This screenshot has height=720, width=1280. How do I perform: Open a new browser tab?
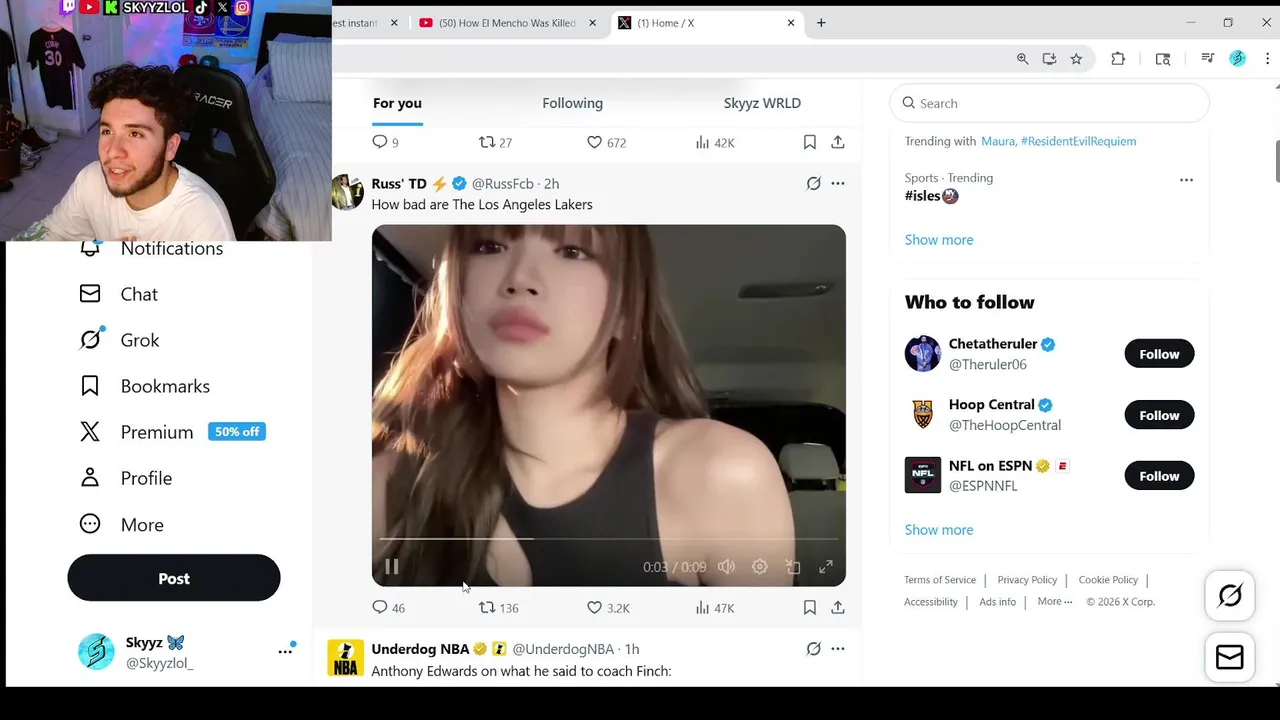click(821, 23)
